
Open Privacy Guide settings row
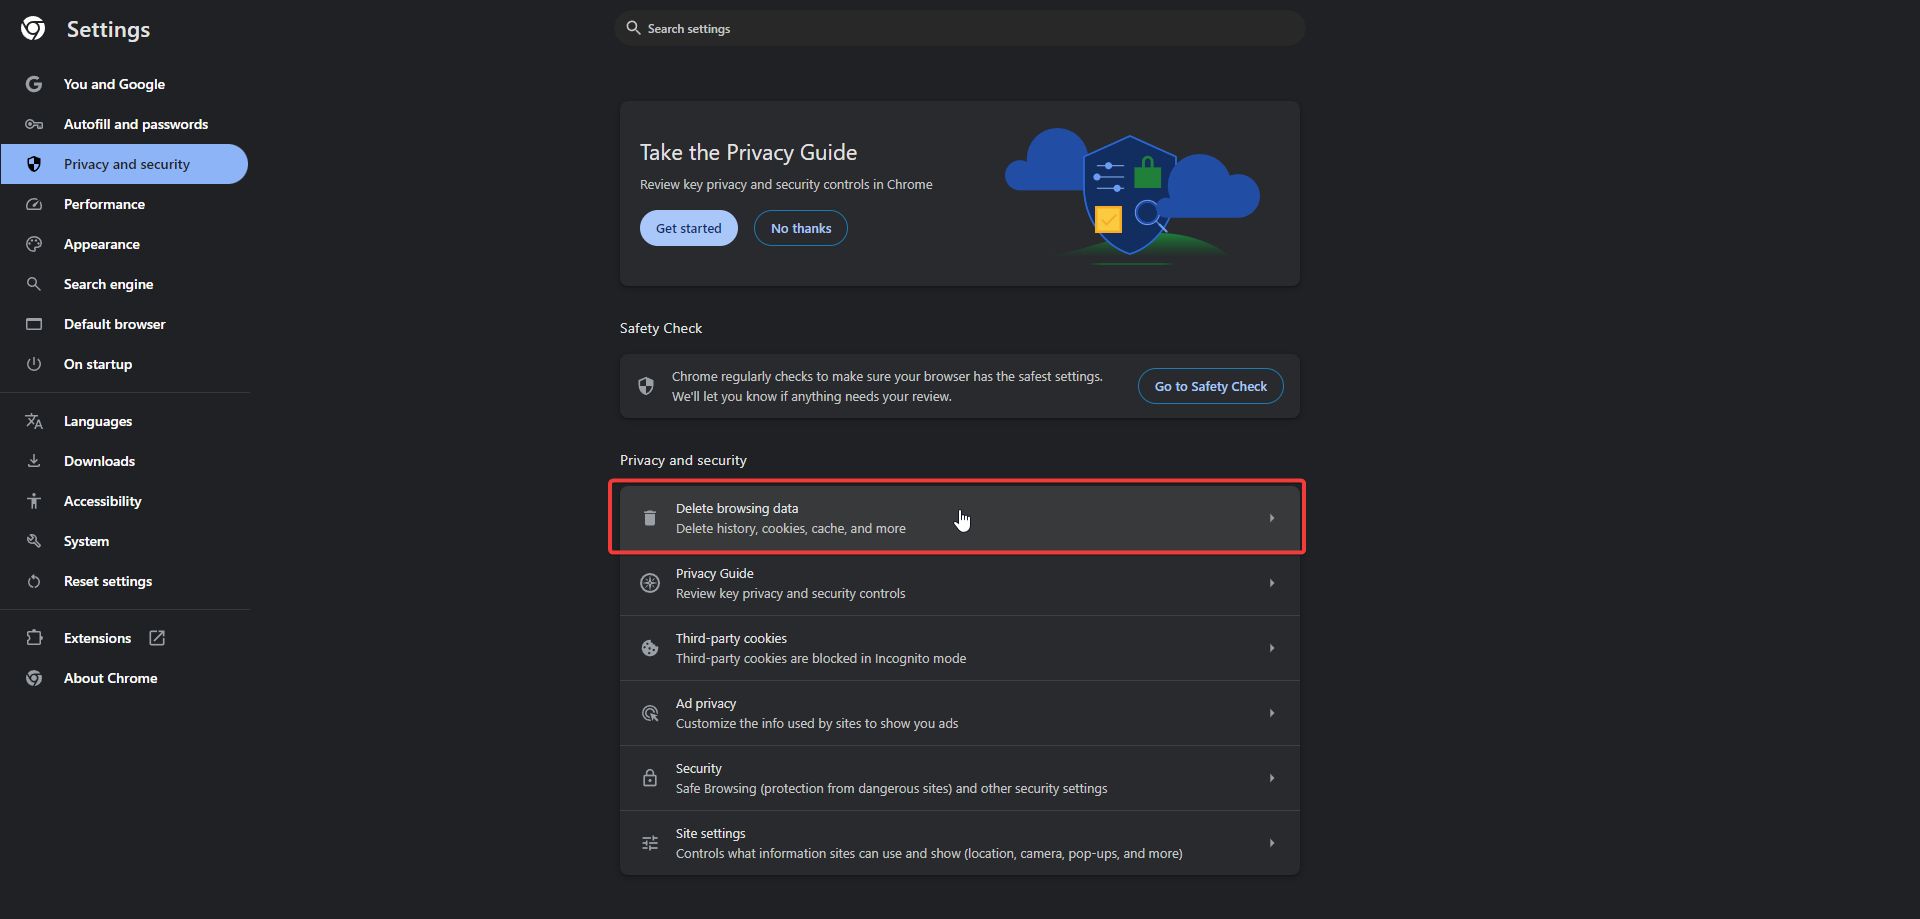960,583
